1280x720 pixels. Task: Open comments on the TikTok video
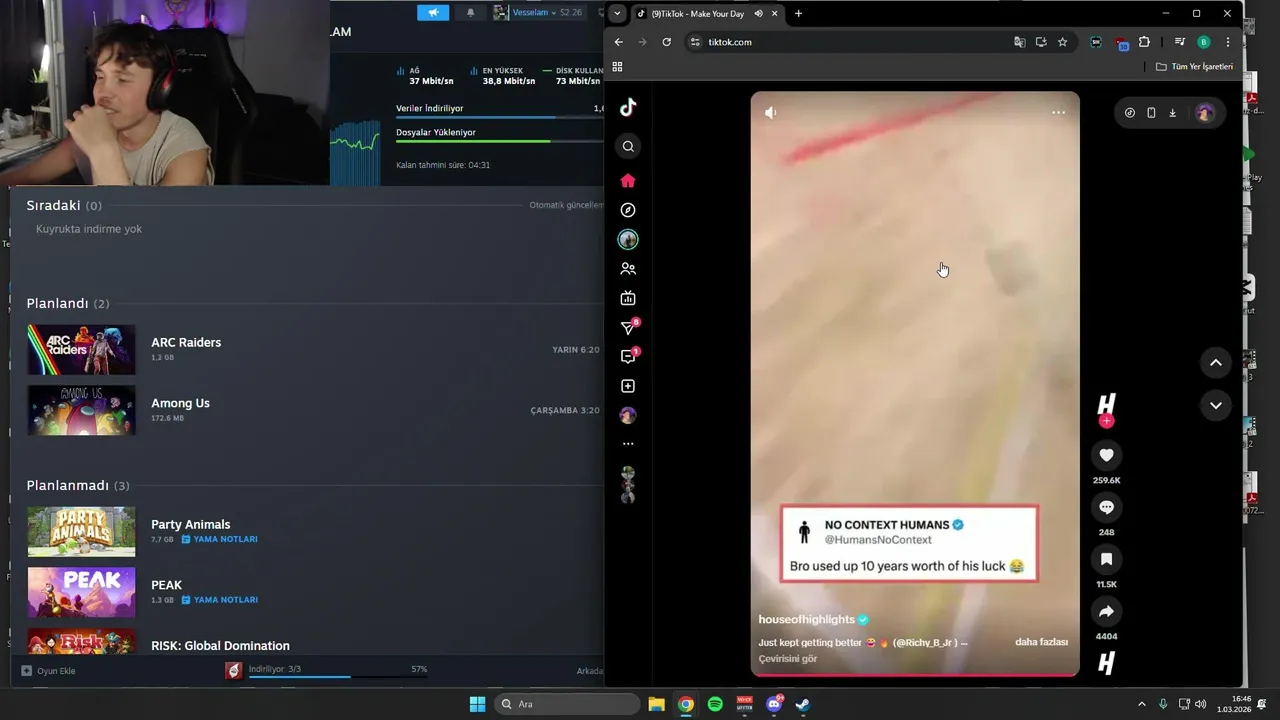(1106, 507)
